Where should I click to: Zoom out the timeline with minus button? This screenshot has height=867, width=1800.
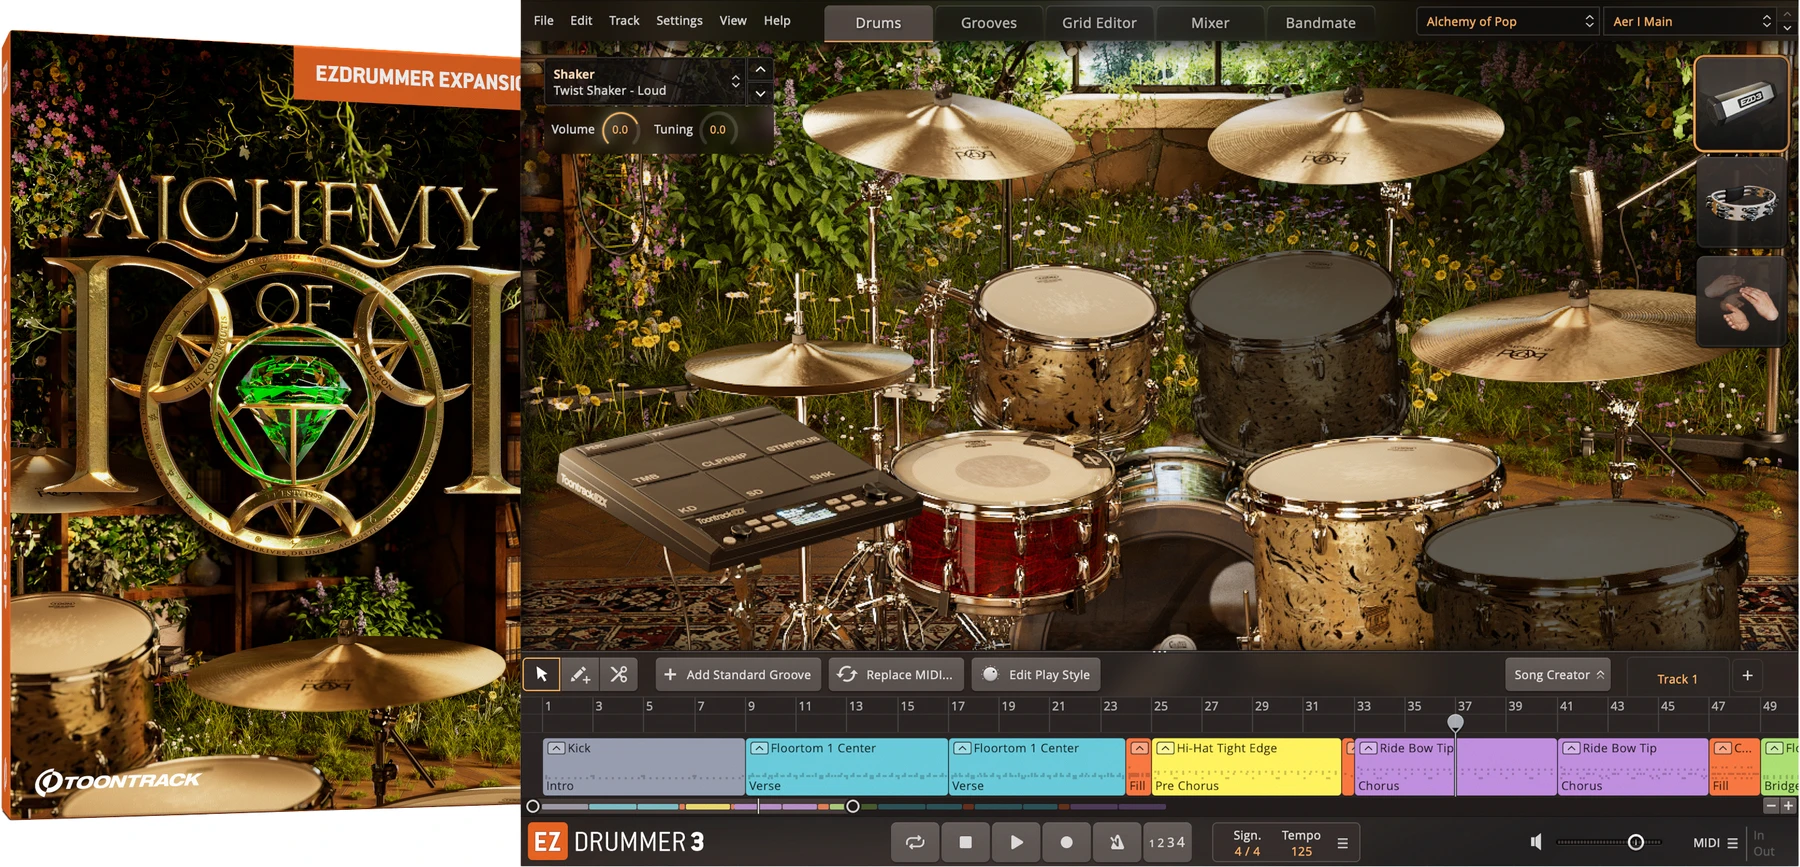(x=1771, y=806)
